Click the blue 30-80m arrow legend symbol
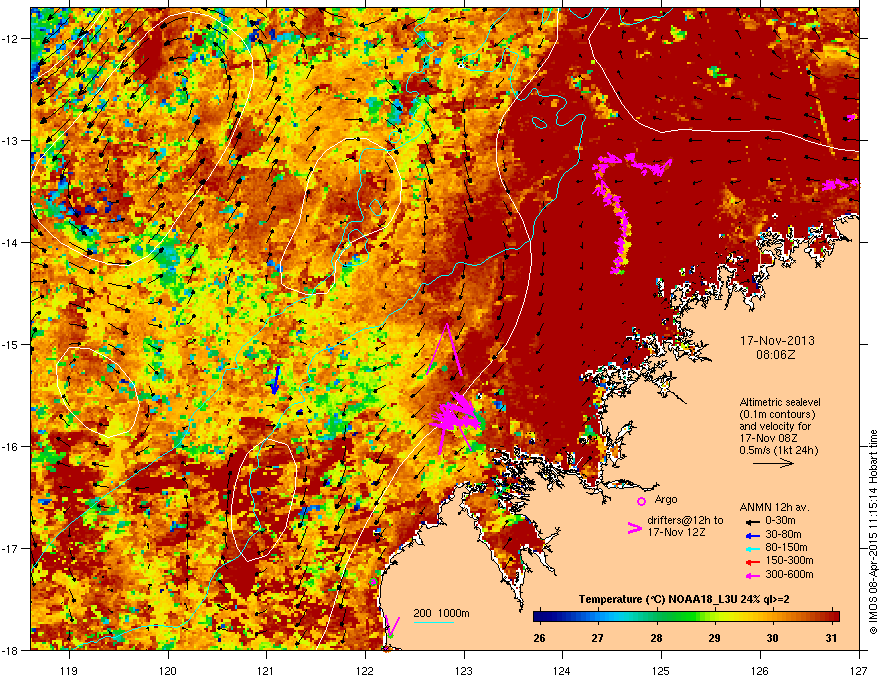Viewport: 880px width, 680px height. [x=754, y=535]
